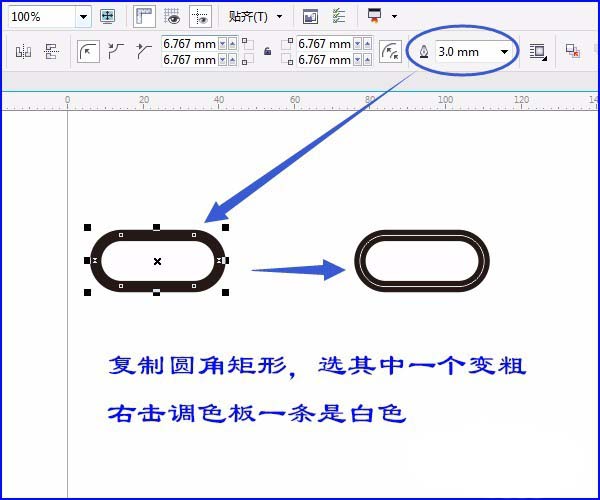600x500 pixels.
Task: Click the text 复制圆角矩形
Action: point(197,366)
